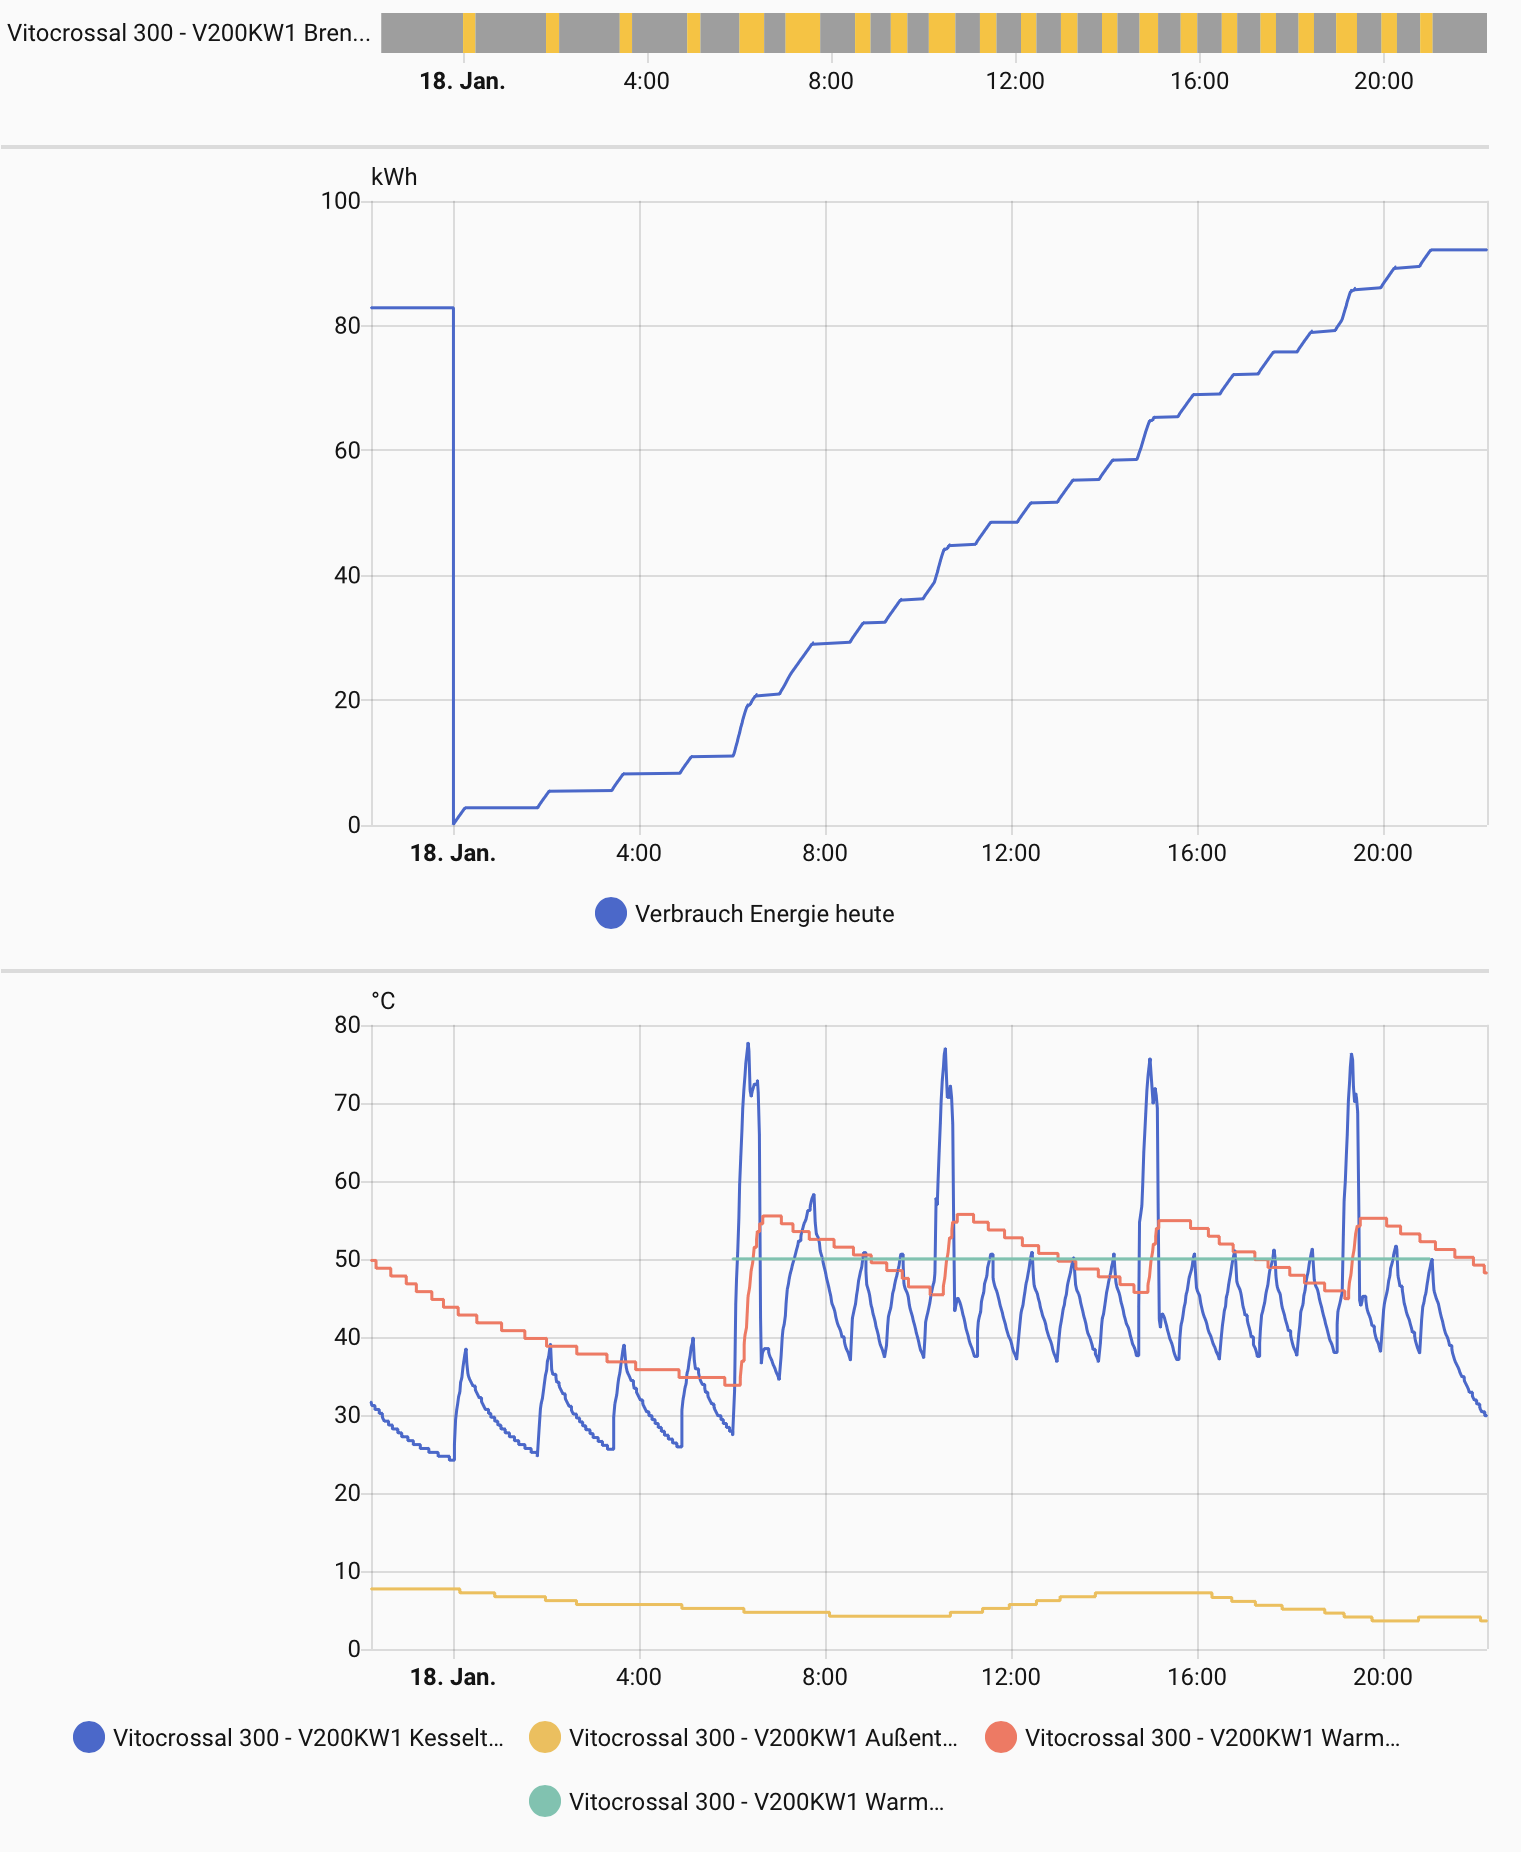Click the first boiler temperature peak near 78°C

pos(747,1046)
